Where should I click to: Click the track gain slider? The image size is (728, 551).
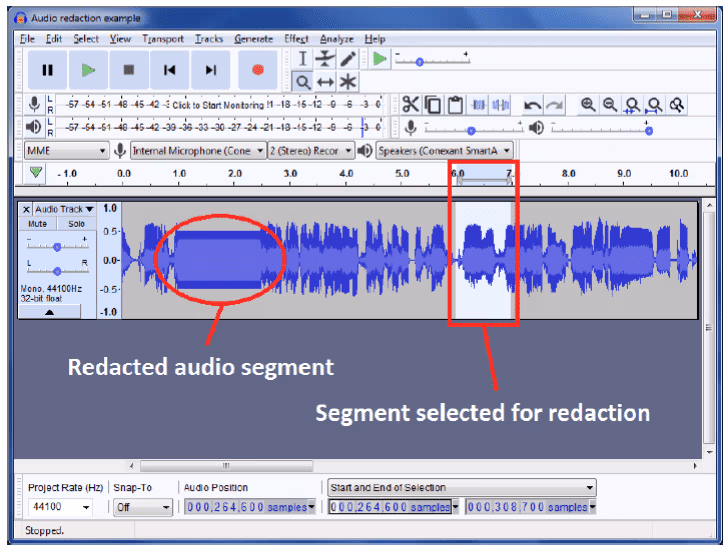pyautogui.click(x=58, y=246)
